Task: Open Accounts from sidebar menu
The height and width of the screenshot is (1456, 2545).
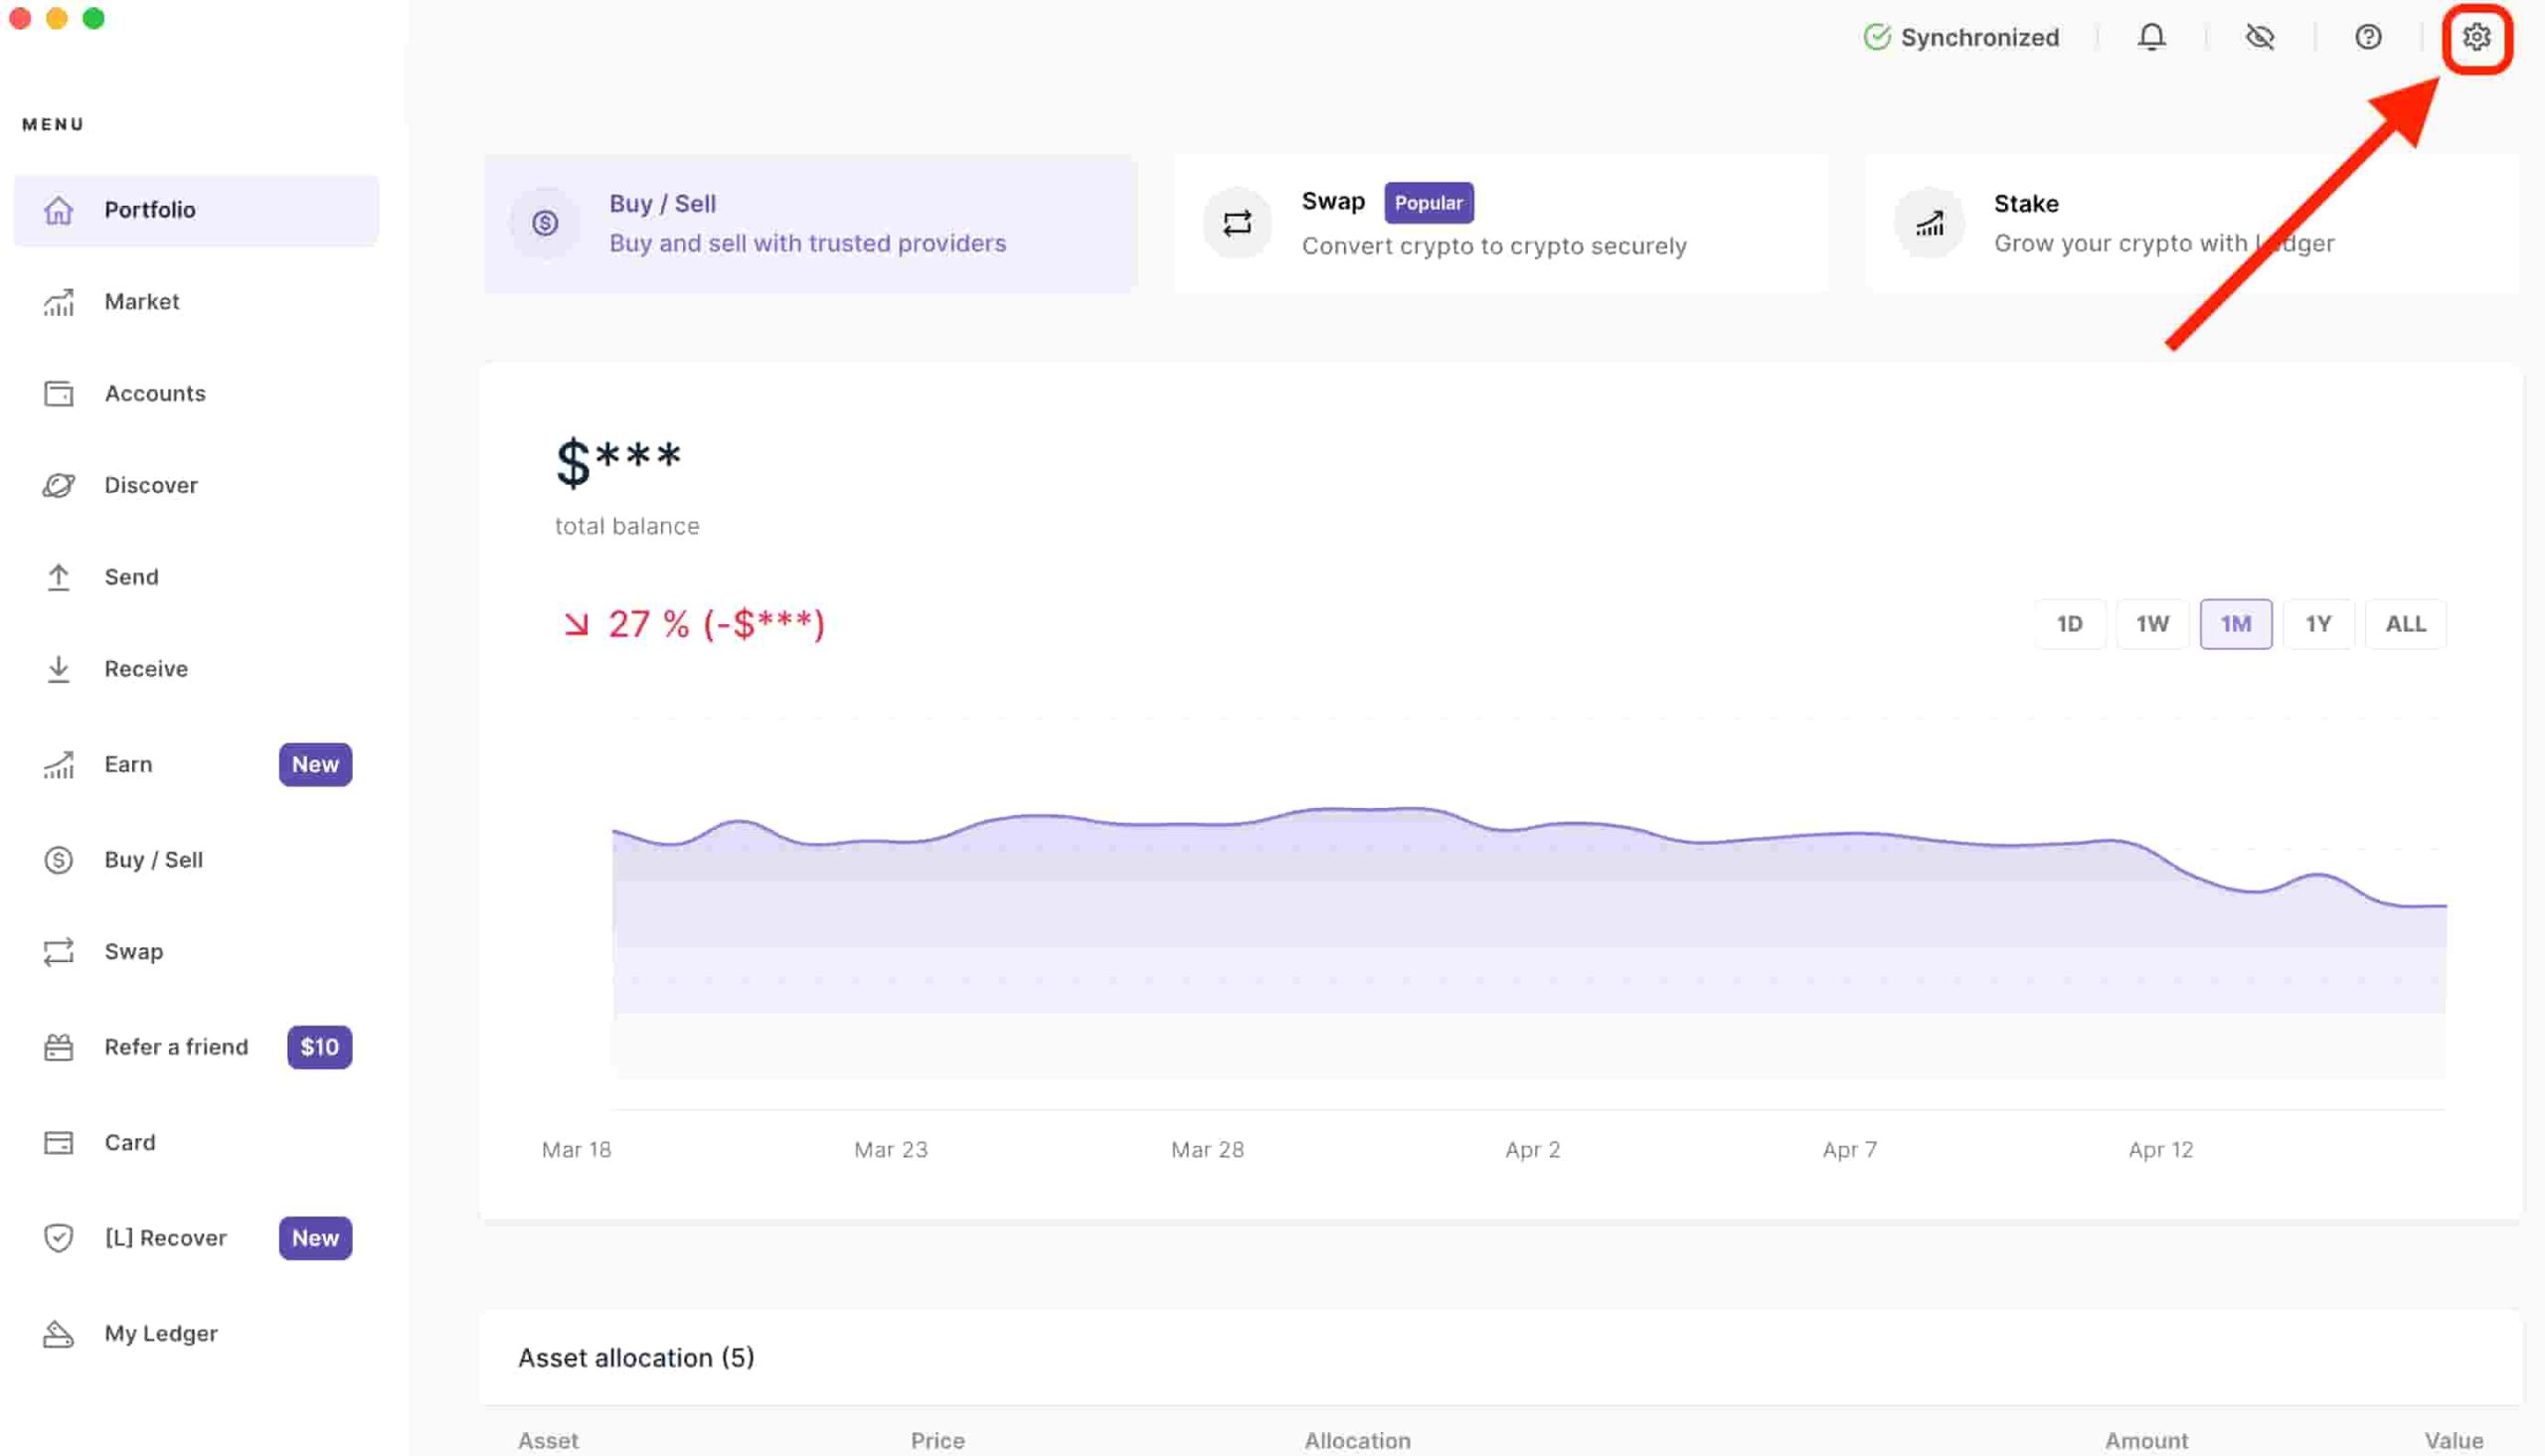Action: point(154,394)
